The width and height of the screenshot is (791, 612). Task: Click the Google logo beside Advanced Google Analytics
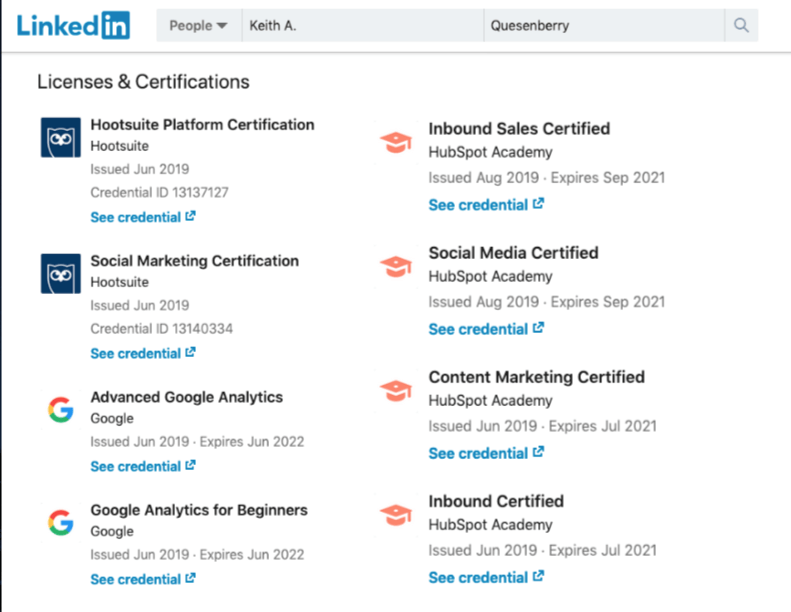click(61, 410)
